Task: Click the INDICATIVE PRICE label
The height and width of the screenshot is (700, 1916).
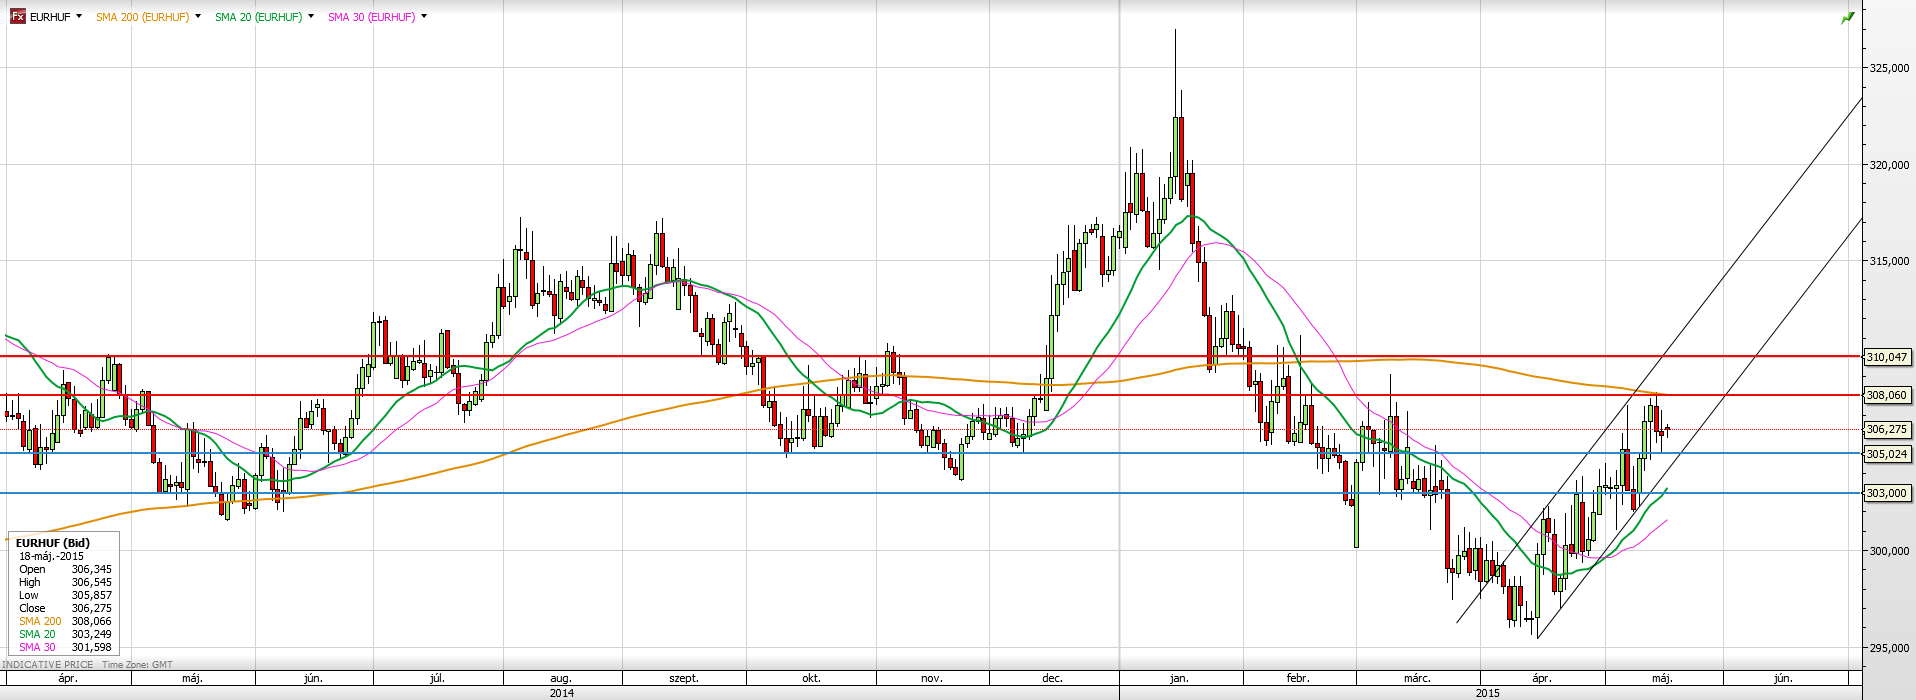Action: 47,664
